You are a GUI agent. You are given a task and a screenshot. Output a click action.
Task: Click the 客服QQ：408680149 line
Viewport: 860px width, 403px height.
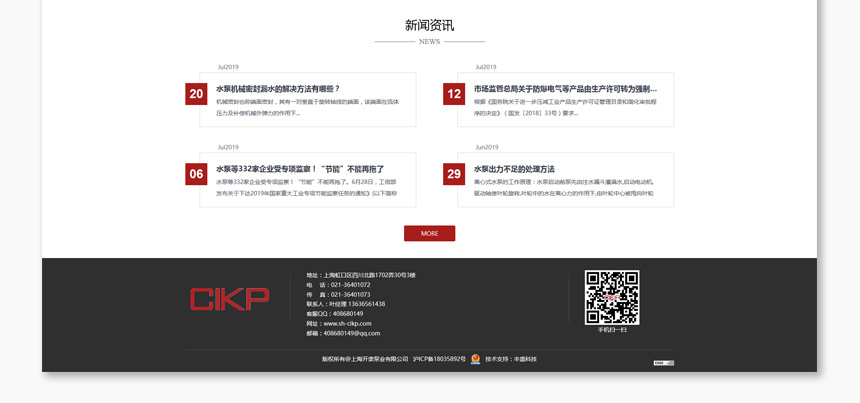click(335, 314)
